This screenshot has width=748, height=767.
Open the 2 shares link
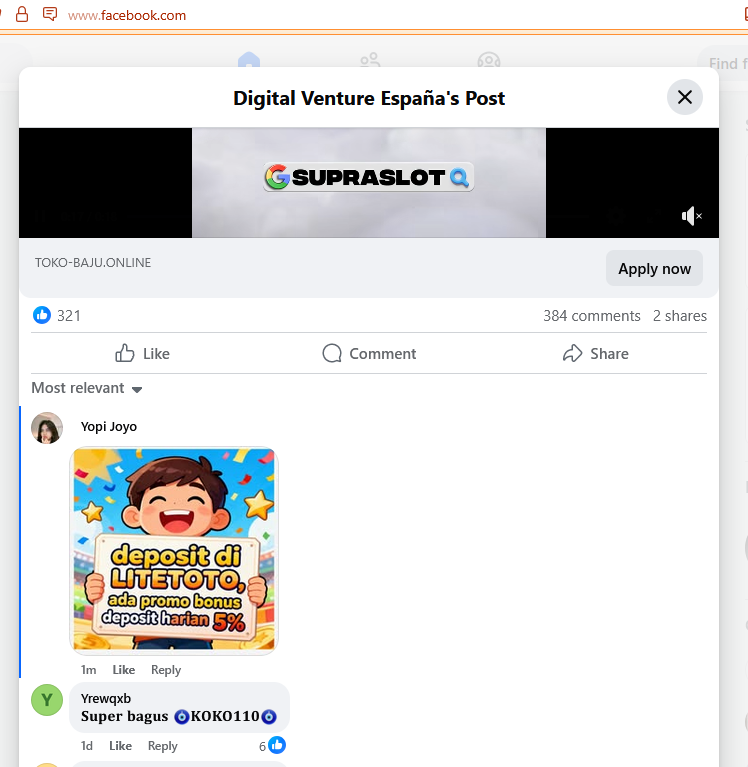[680, 316]
